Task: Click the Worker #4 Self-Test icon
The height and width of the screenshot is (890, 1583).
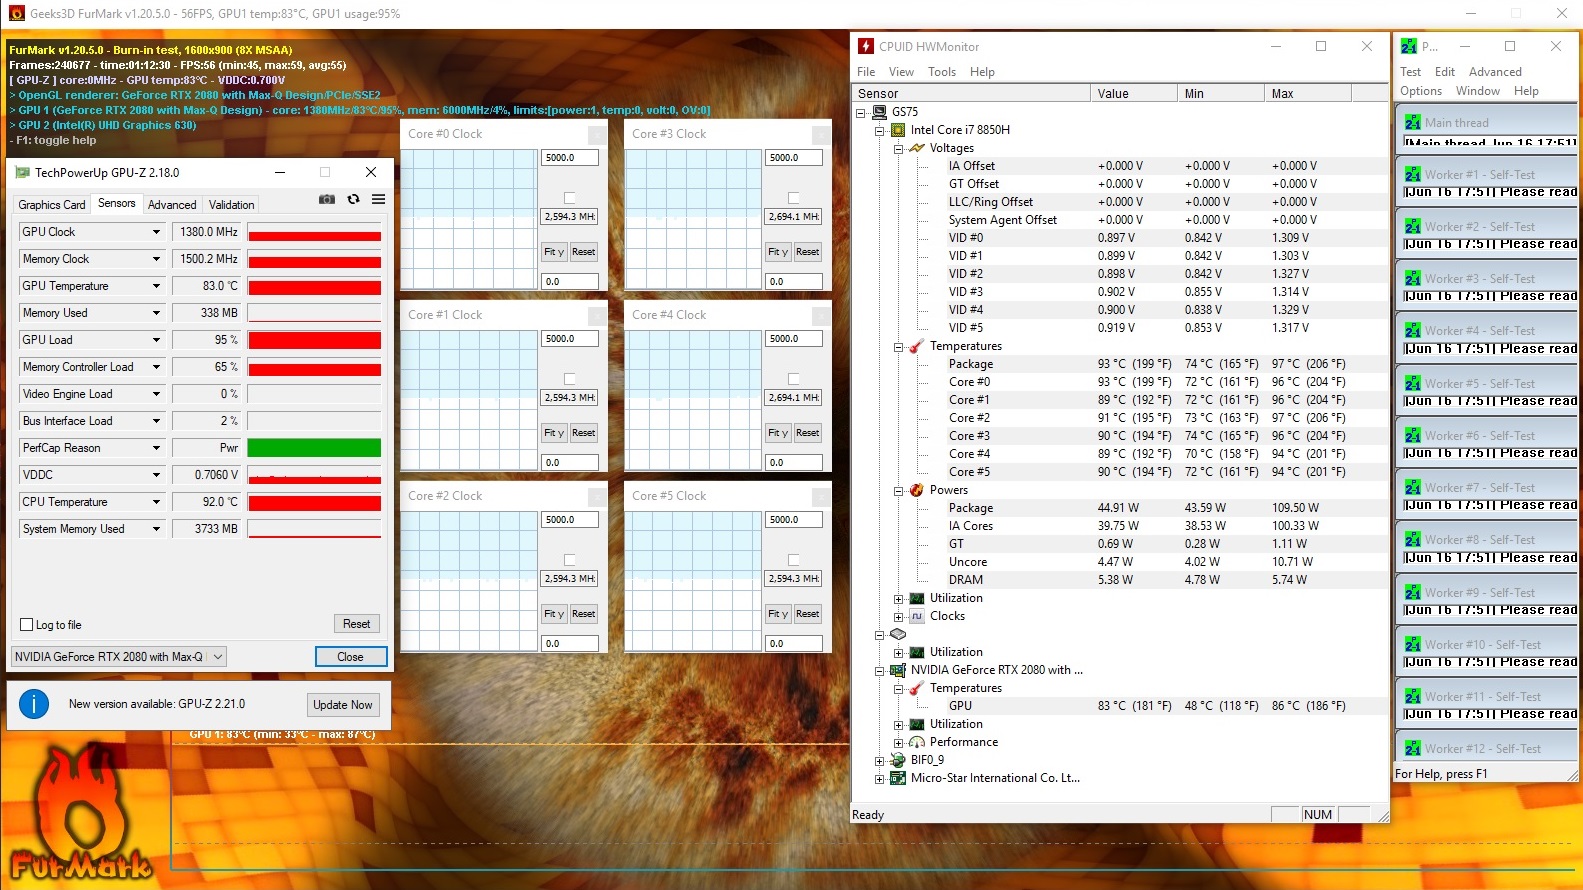Action: click(x=1412, y=331)
